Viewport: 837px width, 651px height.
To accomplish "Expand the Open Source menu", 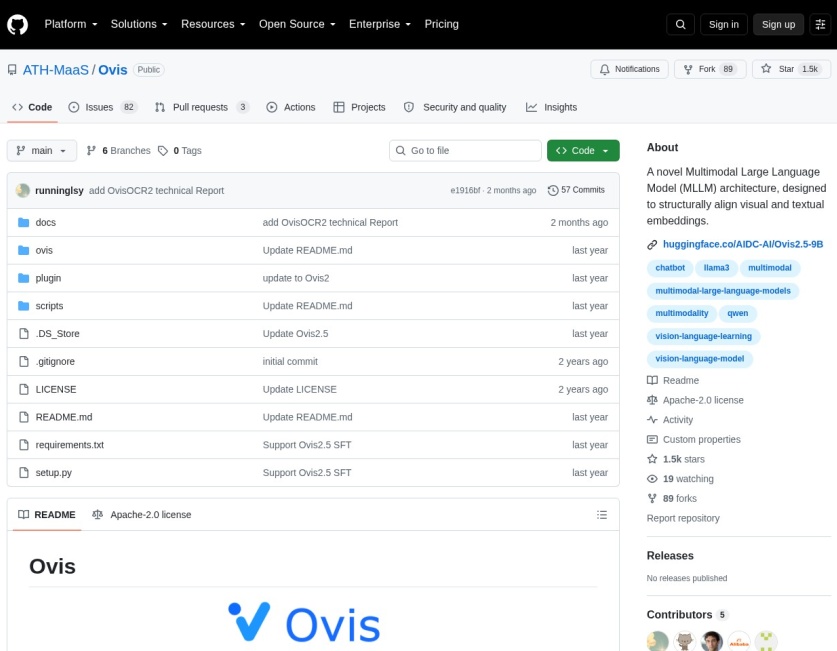I will click(297, 25).
